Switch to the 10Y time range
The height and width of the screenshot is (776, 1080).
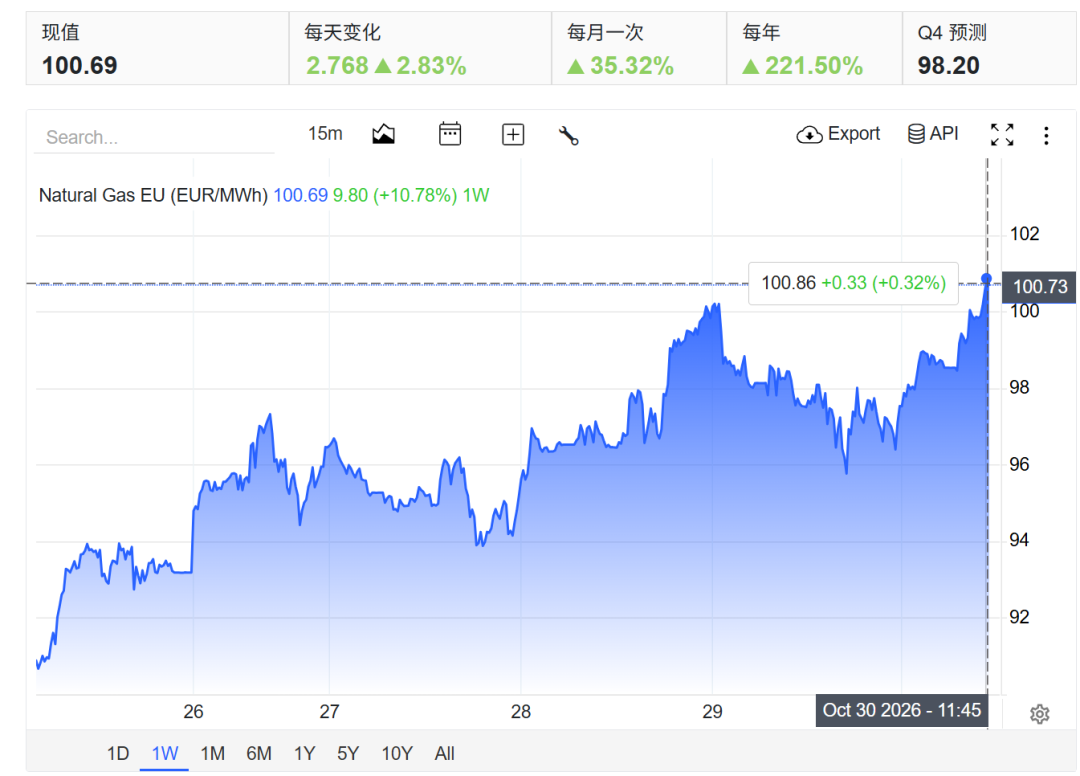point(397,753)
